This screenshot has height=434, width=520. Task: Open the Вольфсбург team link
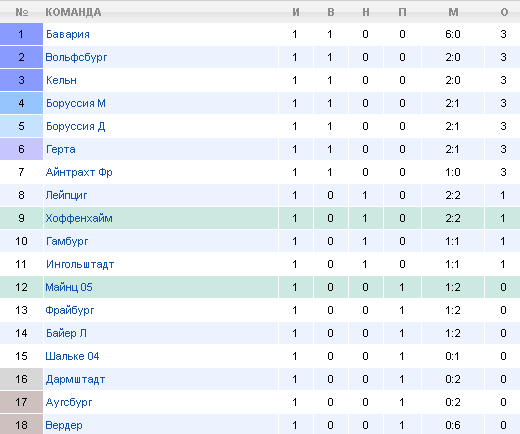click(76, 57)
